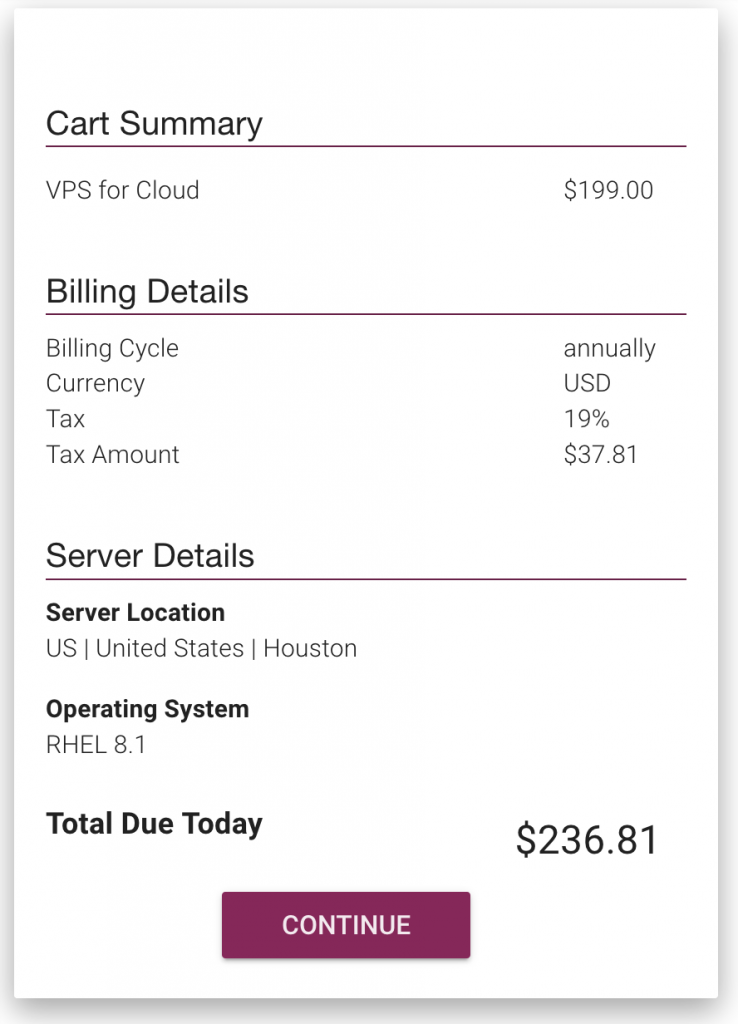Click the Server Location label

[135, 612]
